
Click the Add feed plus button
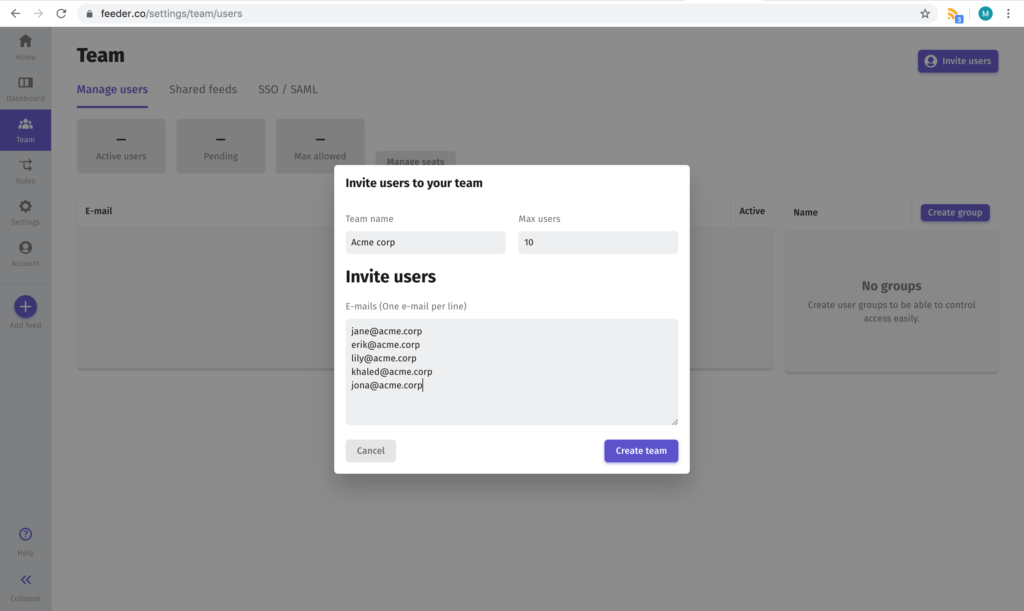point(25,307)
